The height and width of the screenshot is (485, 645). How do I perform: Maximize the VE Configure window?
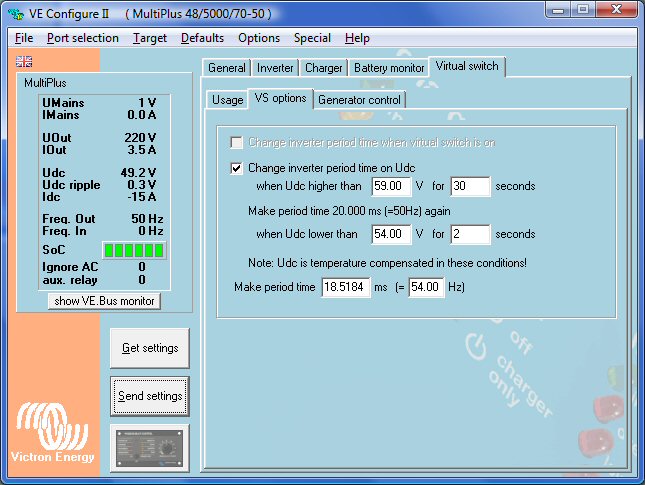pyautogui.click(x=582, y=10)
